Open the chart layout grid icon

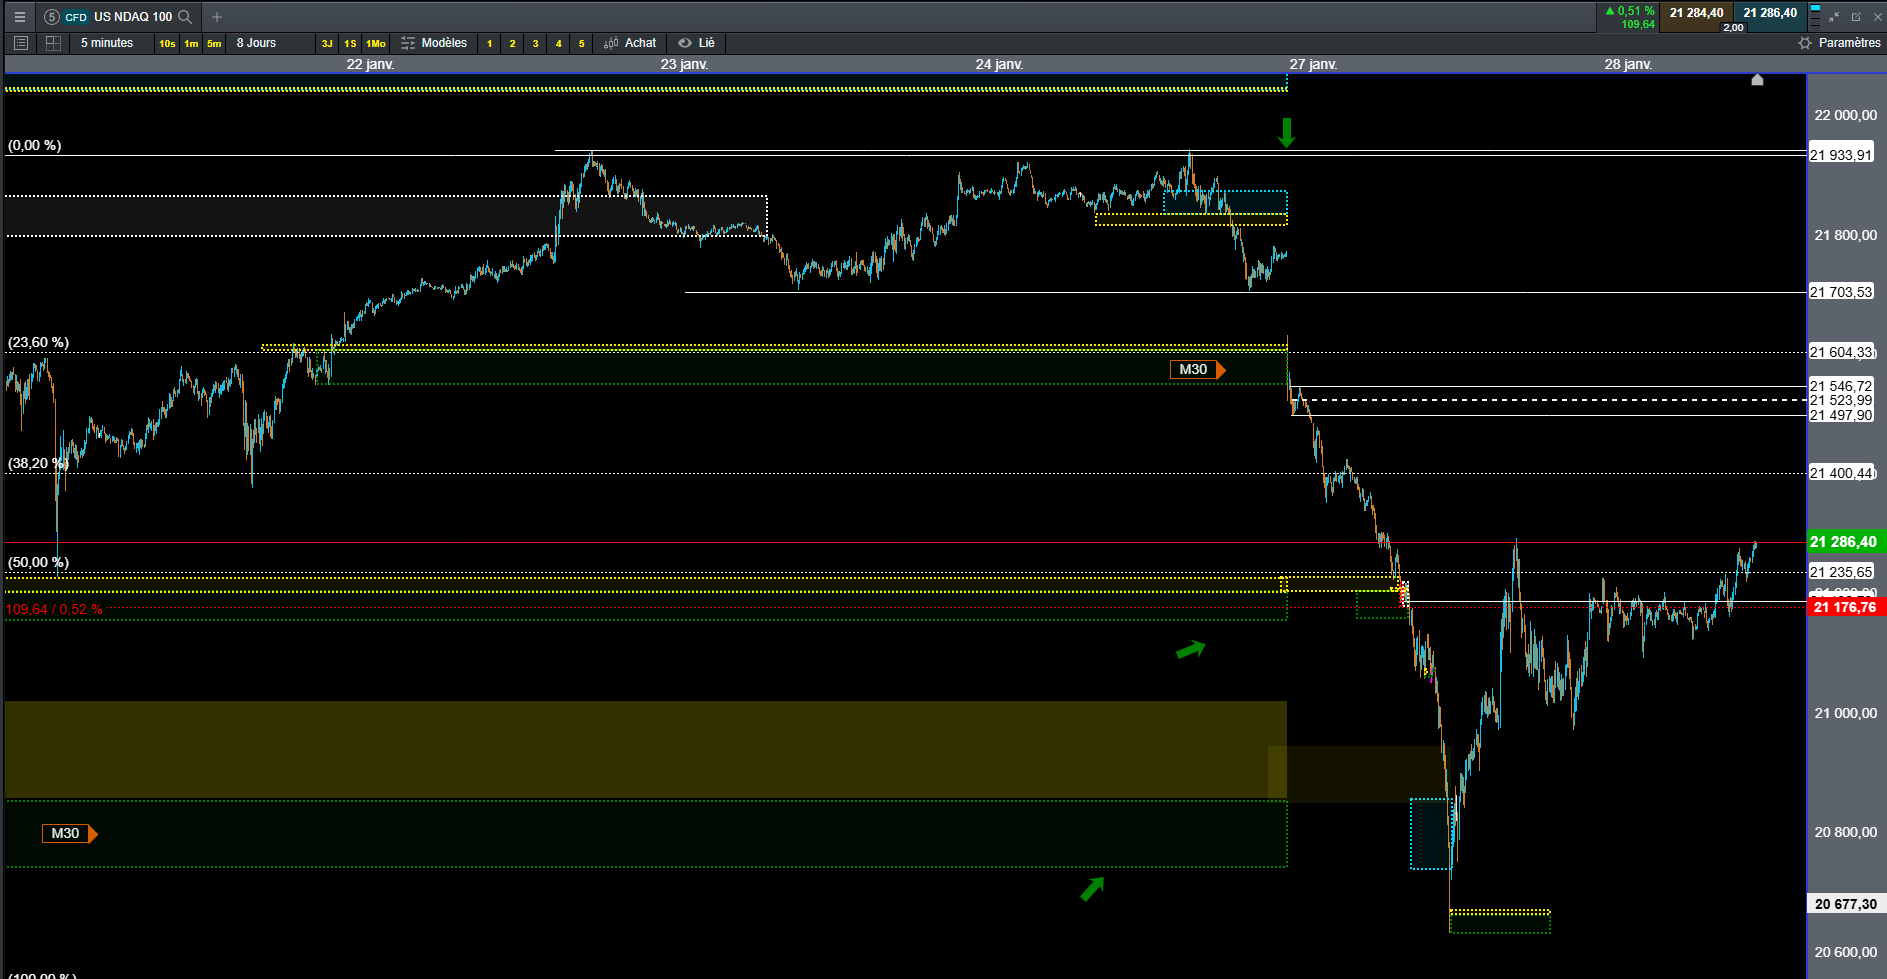53,43
